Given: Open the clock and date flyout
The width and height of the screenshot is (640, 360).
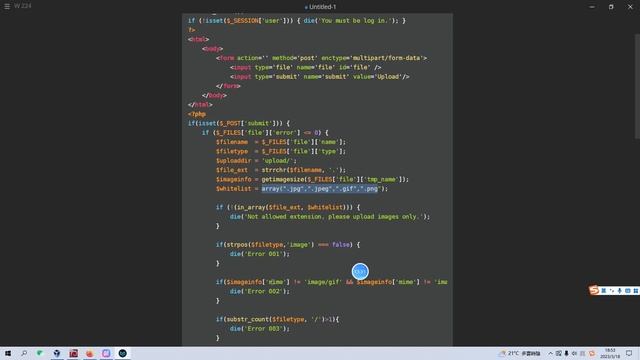Looking at the screenshot, I should (x=611, y=353).
